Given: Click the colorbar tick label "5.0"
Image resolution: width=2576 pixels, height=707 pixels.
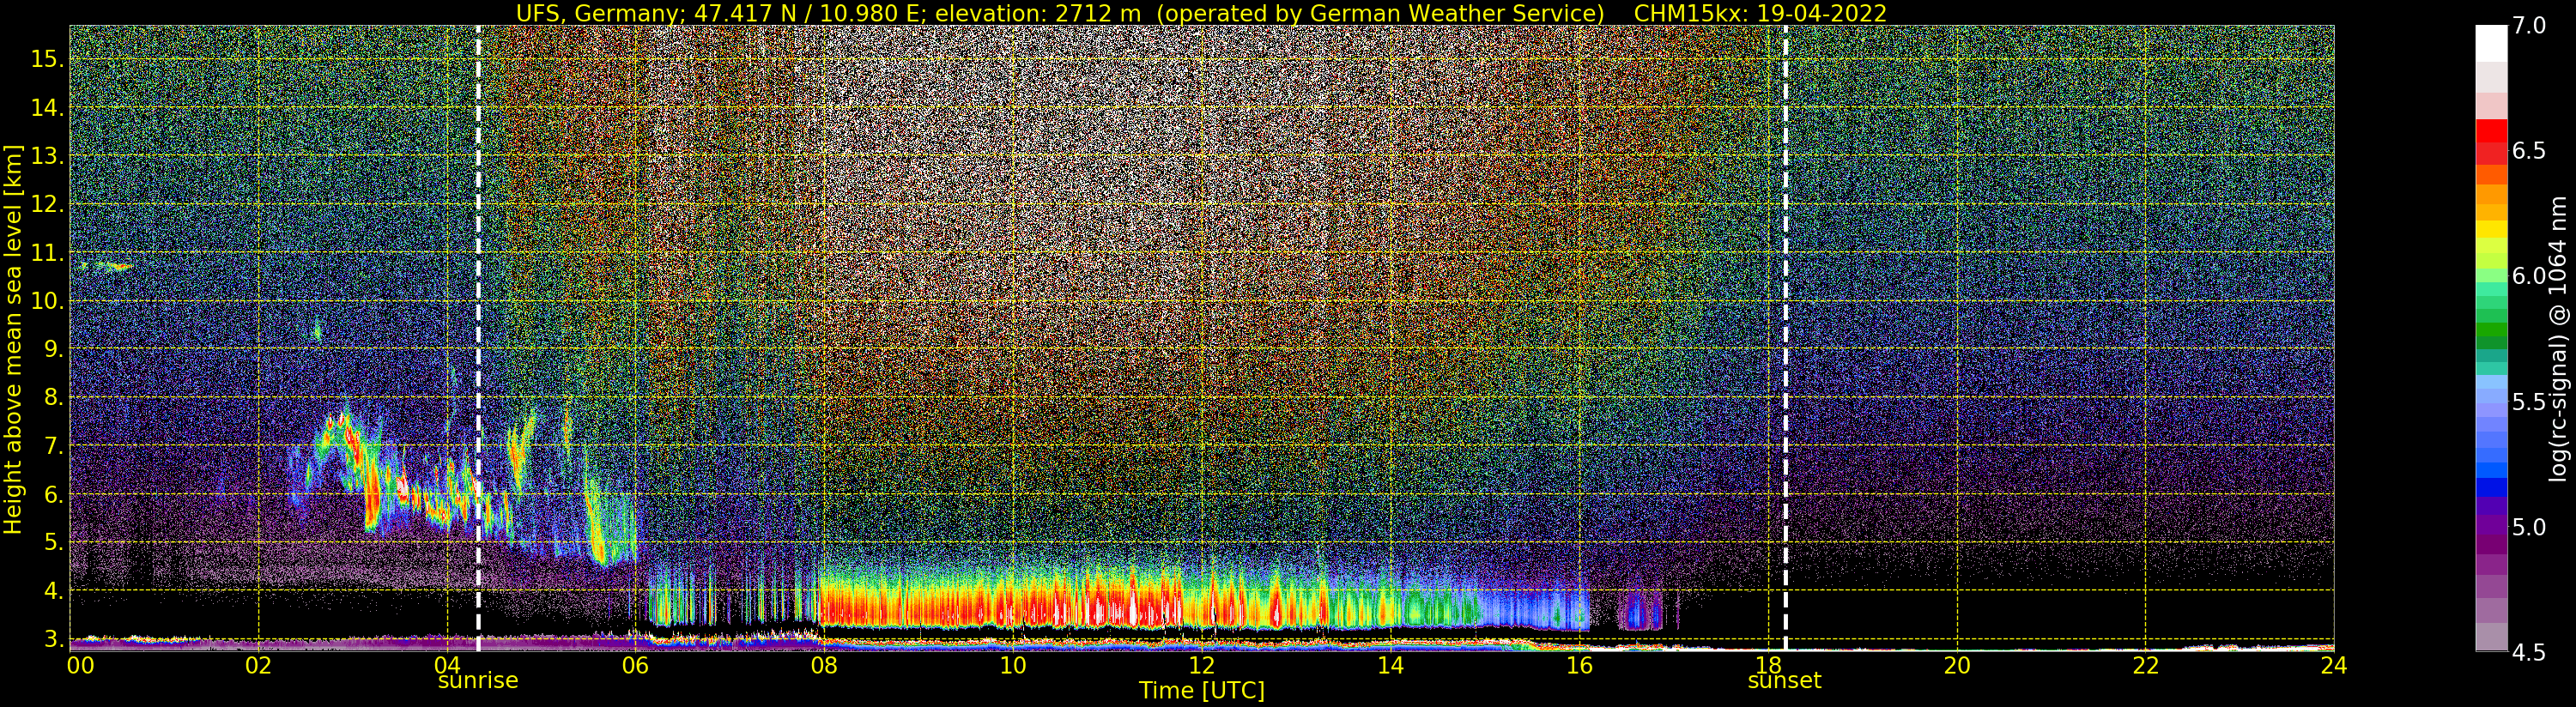Looking at the screenshot, I should pos(2528,527).
